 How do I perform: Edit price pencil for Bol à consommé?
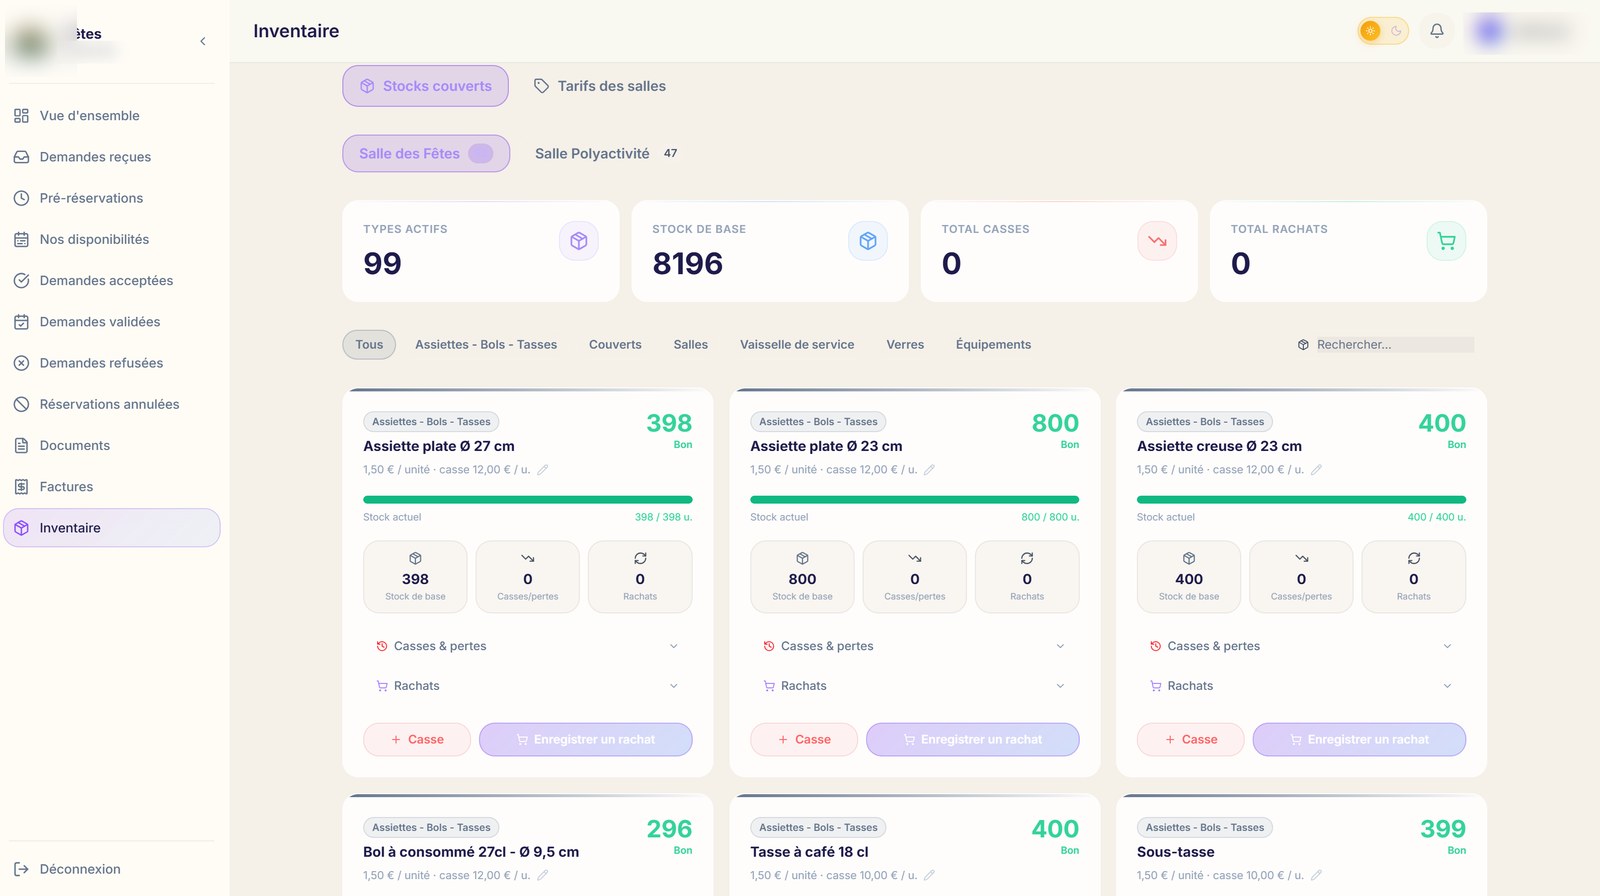(543, 875)
